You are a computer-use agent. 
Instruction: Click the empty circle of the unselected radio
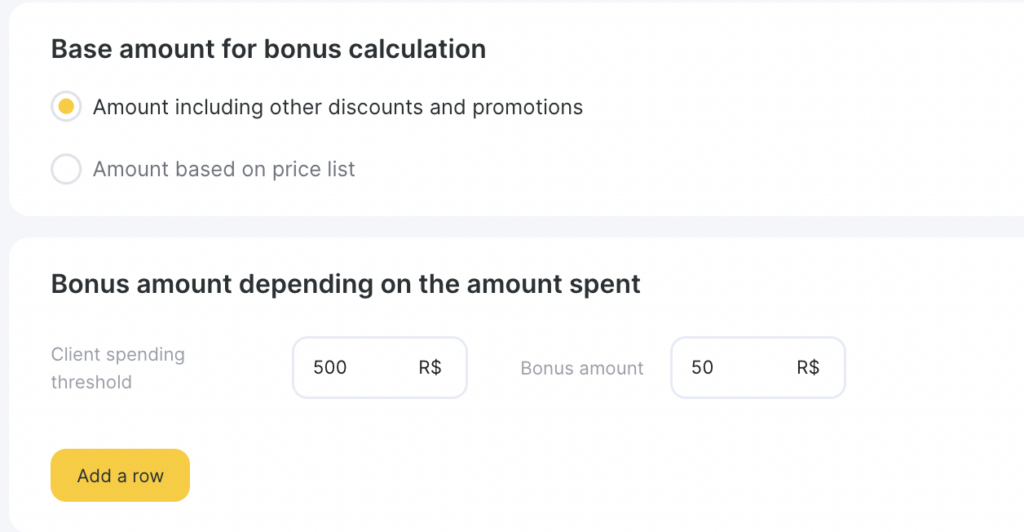66,170
